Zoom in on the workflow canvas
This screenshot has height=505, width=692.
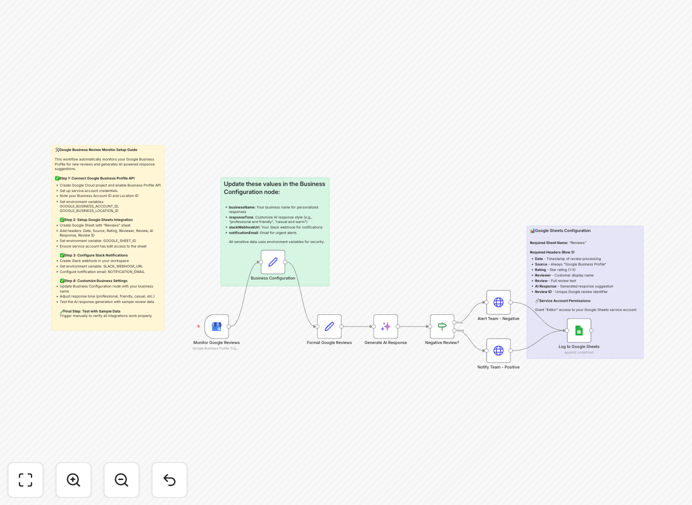[73, 480]
